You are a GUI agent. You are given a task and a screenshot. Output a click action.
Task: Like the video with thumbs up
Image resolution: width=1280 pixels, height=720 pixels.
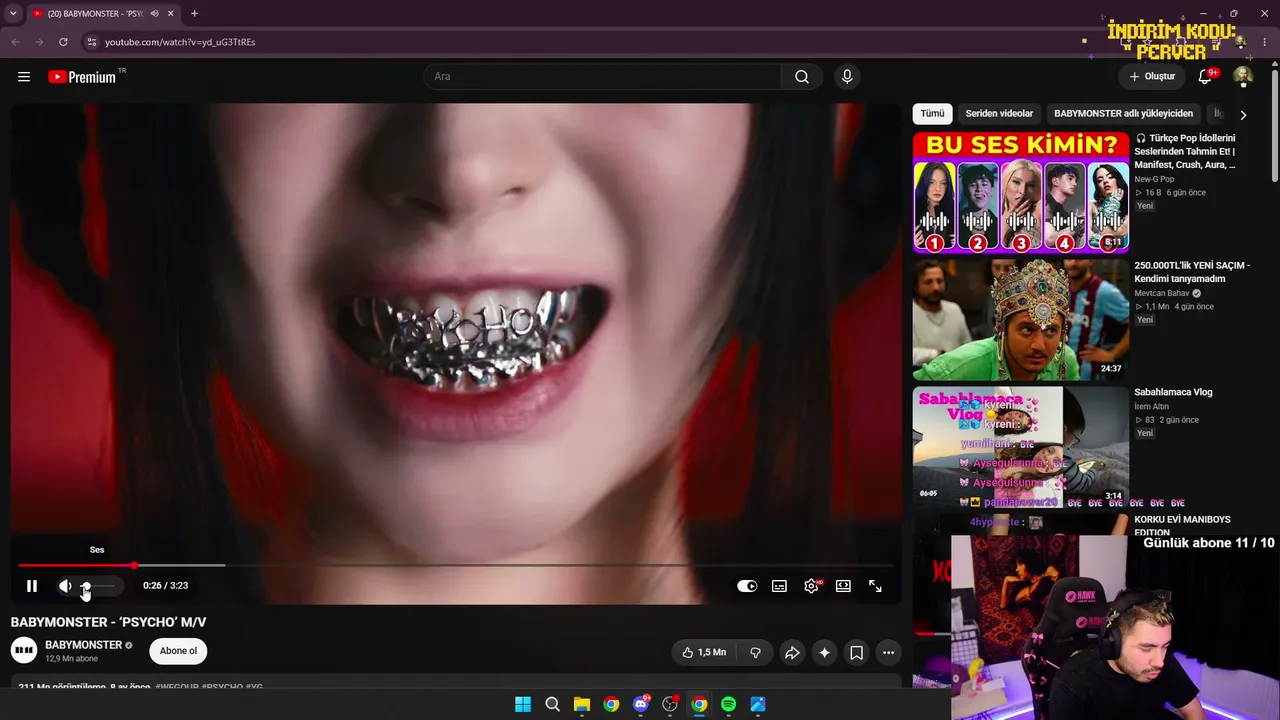tap(705, 653)
